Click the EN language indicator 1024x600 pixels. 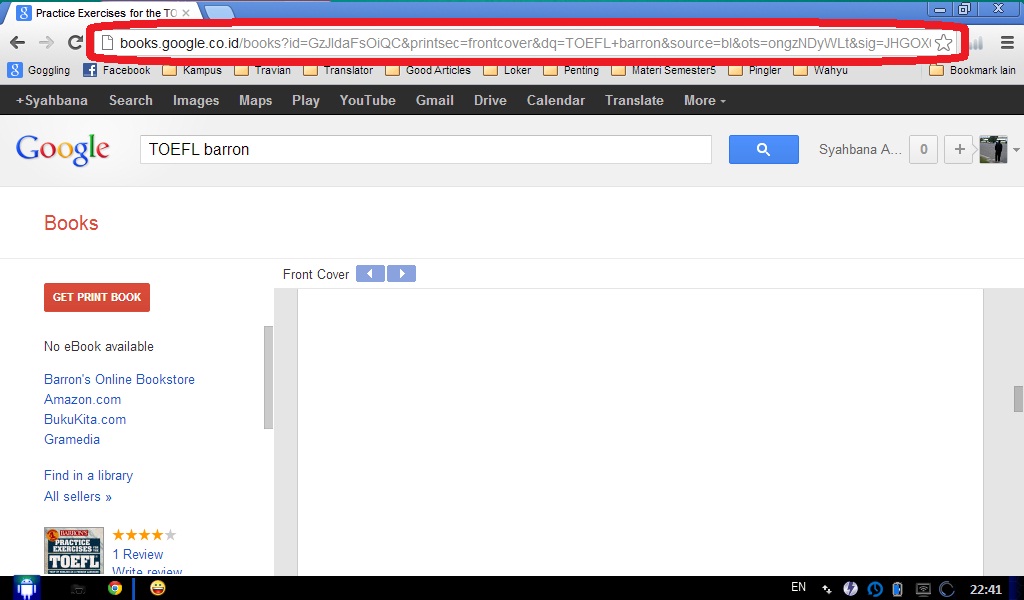(x=798, y=587)
